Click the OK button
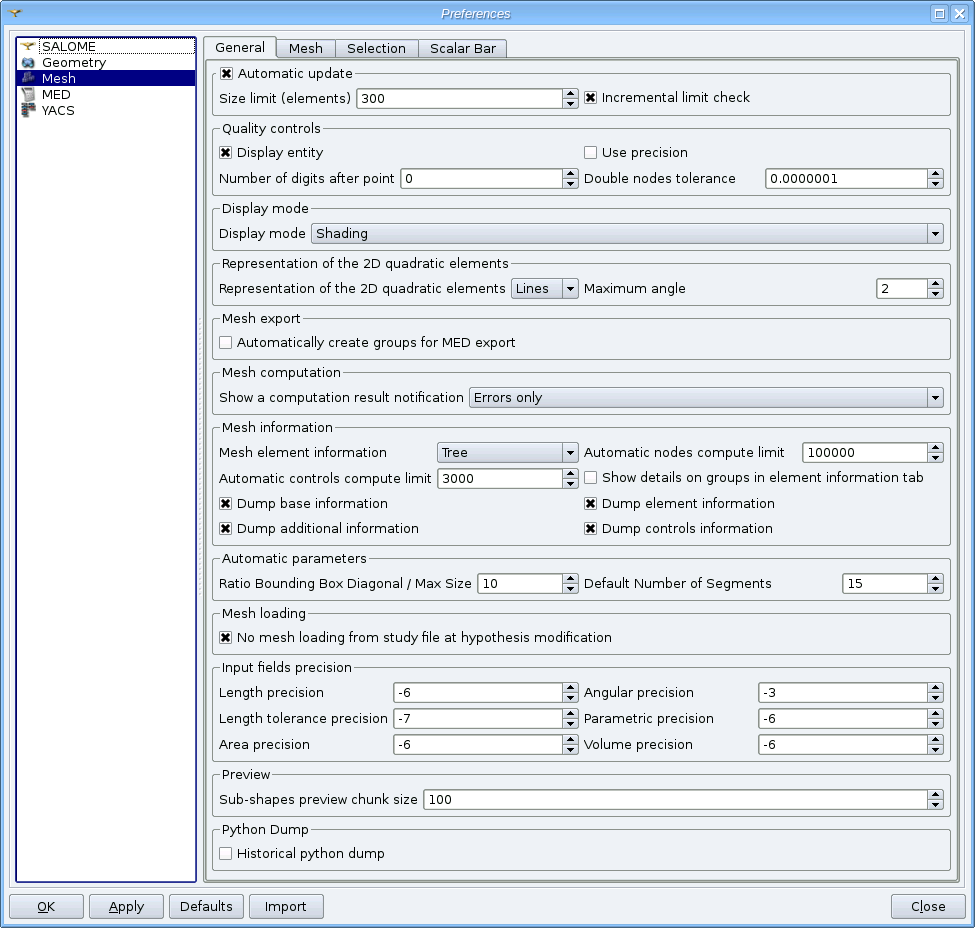This screenshot has width=975, height=928. (x=46, y=907)
